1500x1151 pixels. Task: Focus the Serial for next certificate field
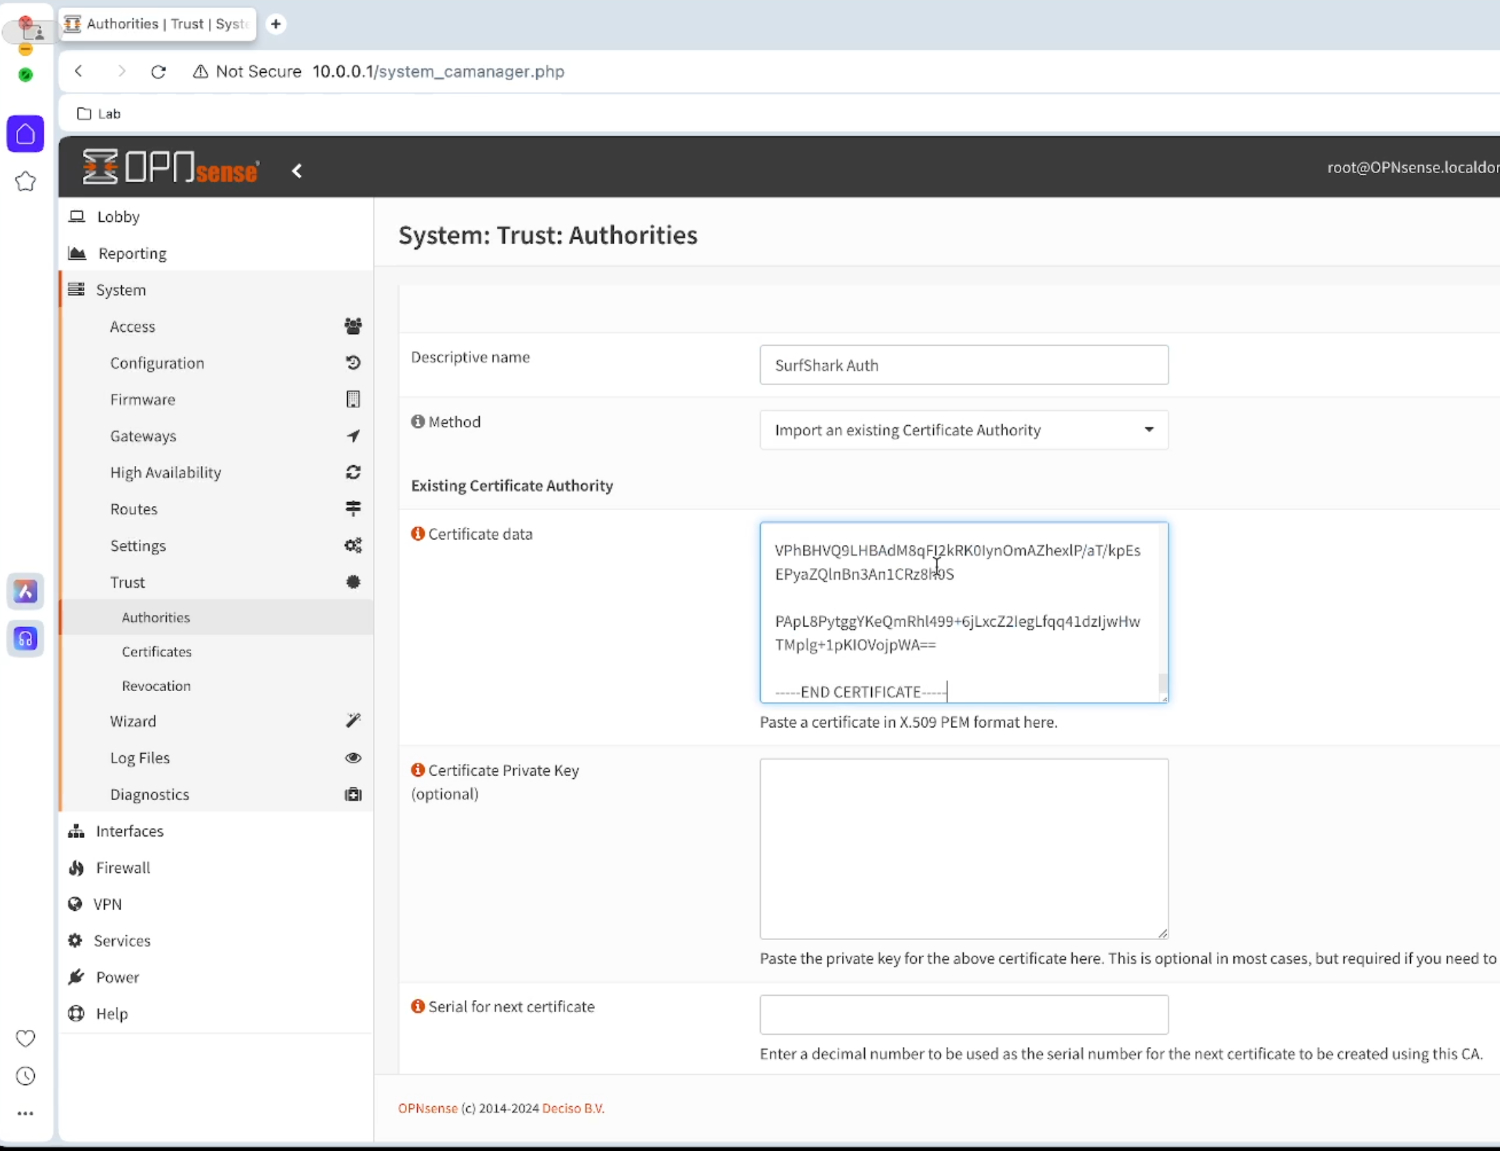point(963,1014)
